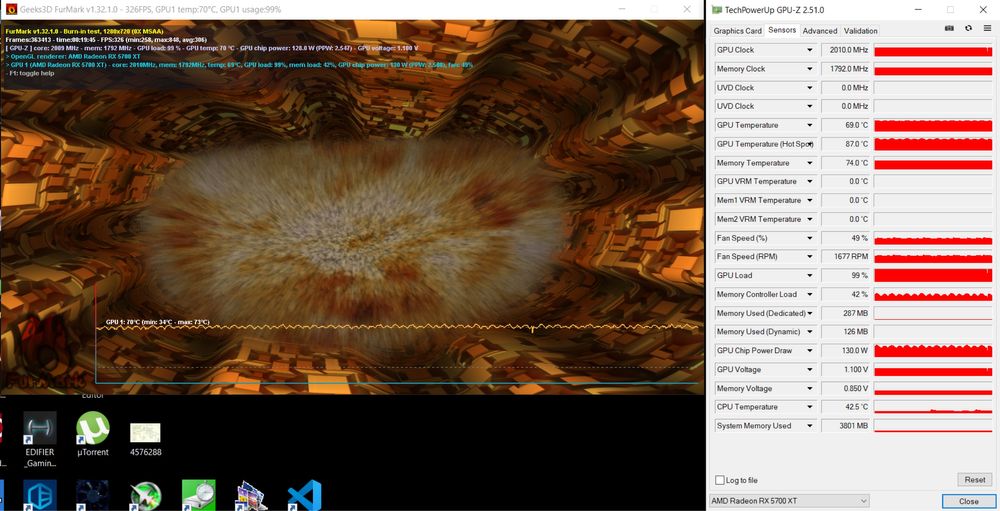This screenshot has width=1000, height=511.
Task: Open the GPU Voltage sensor dropdown
Action: click(810, 370)
